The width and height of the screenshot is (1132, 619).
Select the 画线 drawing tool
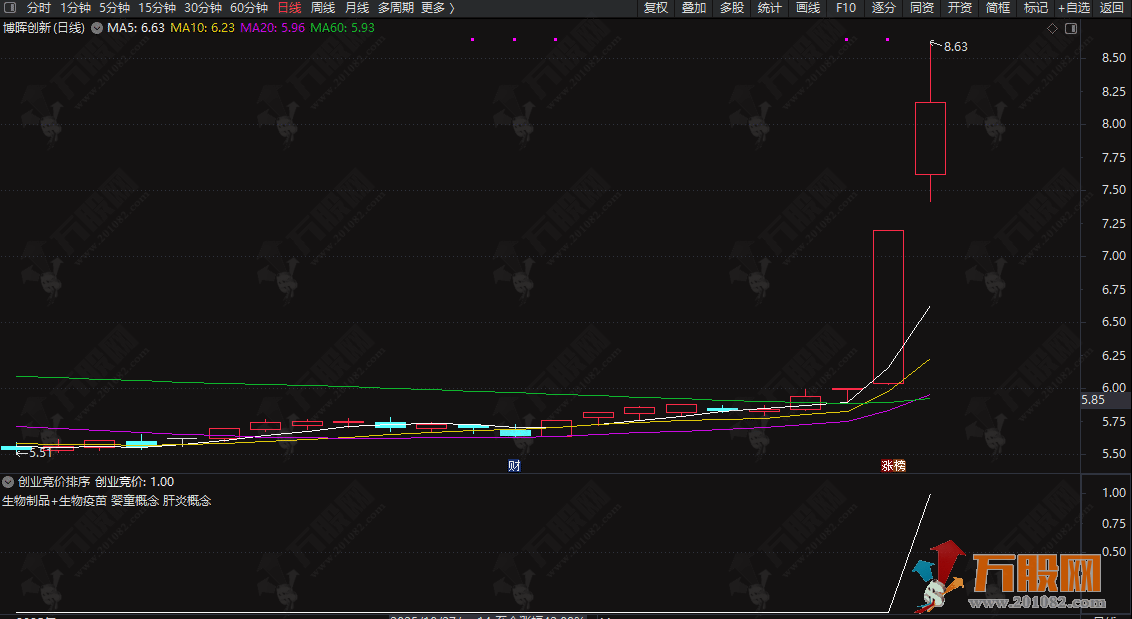[810, 7]
